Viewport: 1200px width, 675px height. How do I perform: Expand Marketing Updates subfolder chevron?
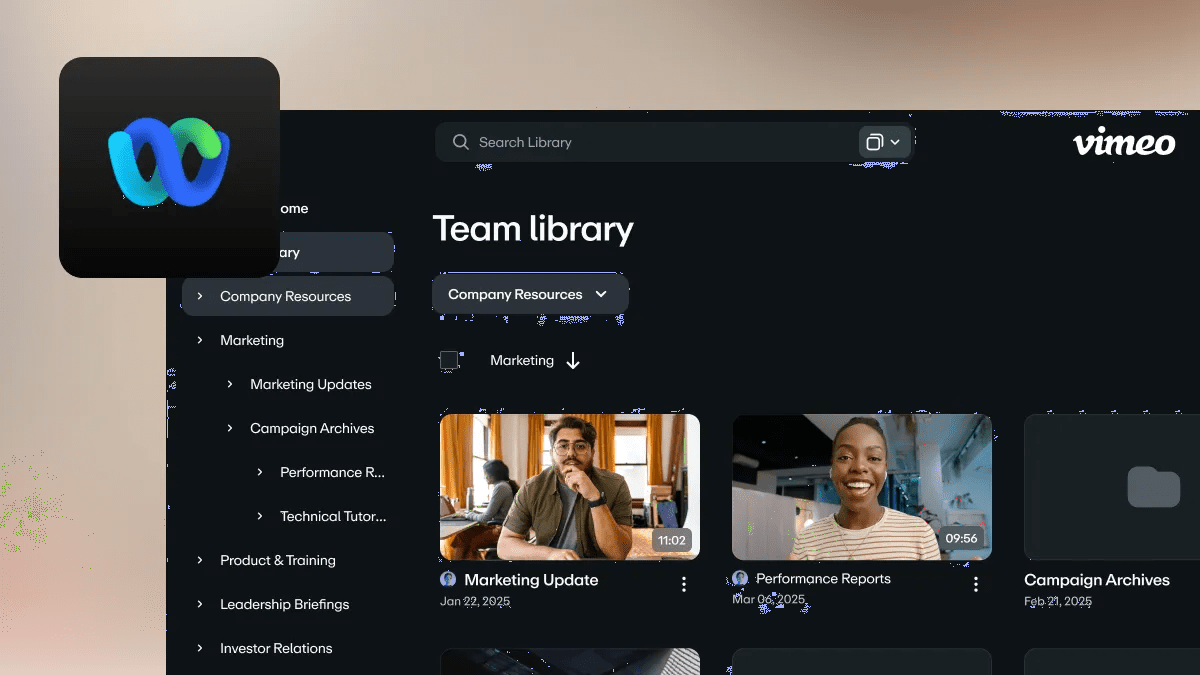coord(230,384)
